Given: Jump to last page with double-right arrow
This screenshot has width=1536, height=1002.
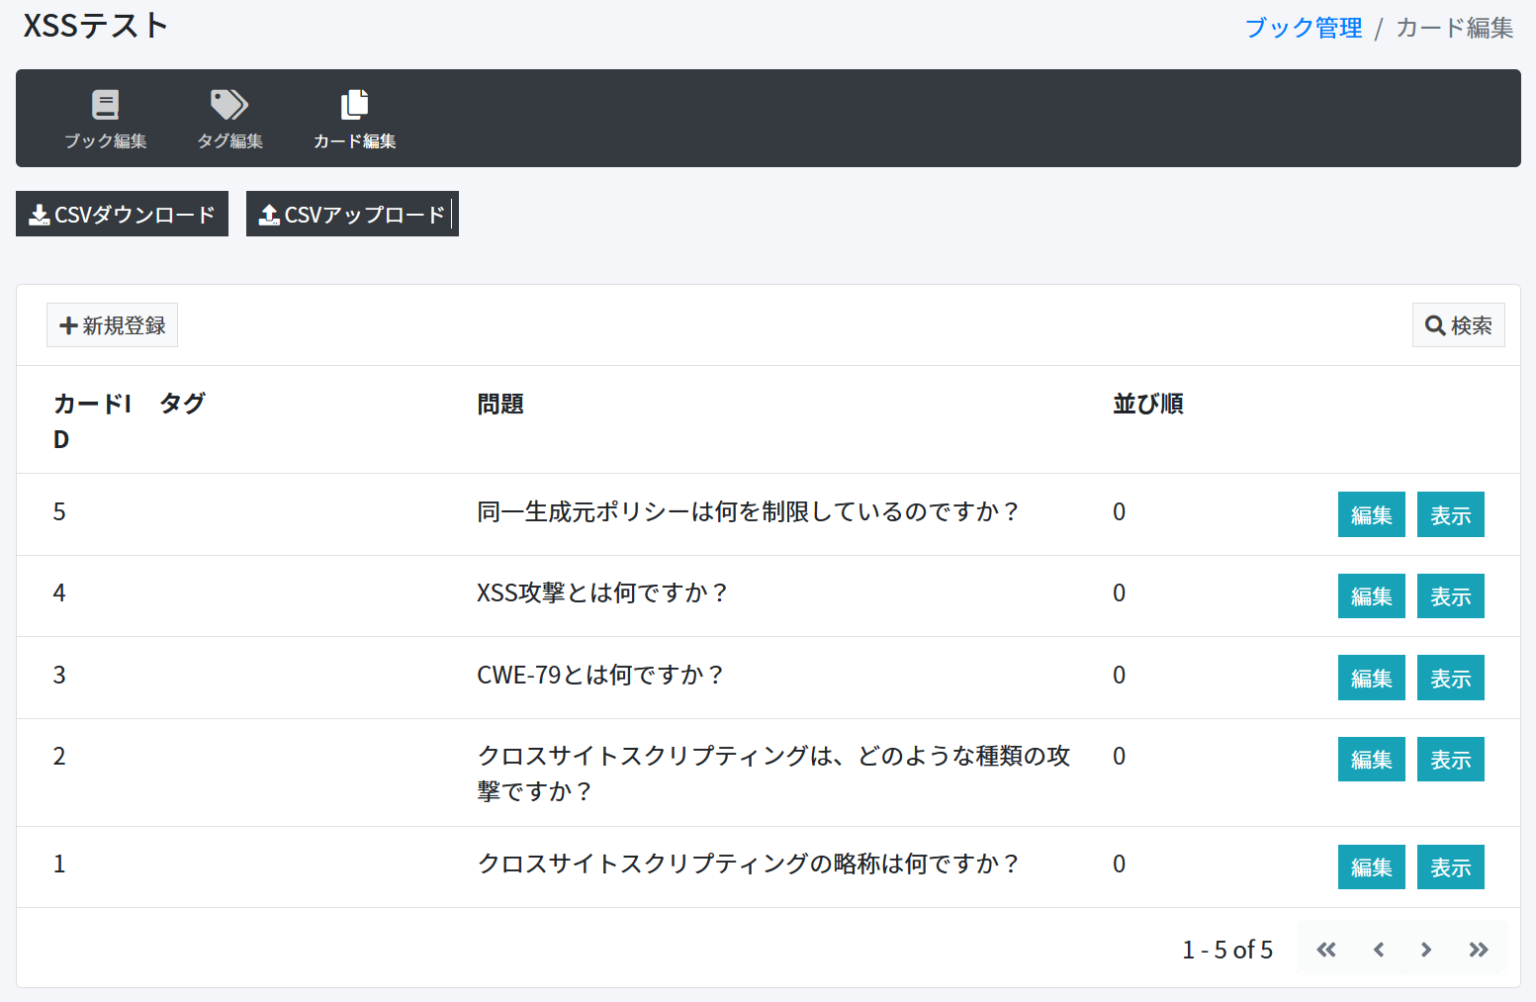Looking at the screenshot, I should 1478,949.
